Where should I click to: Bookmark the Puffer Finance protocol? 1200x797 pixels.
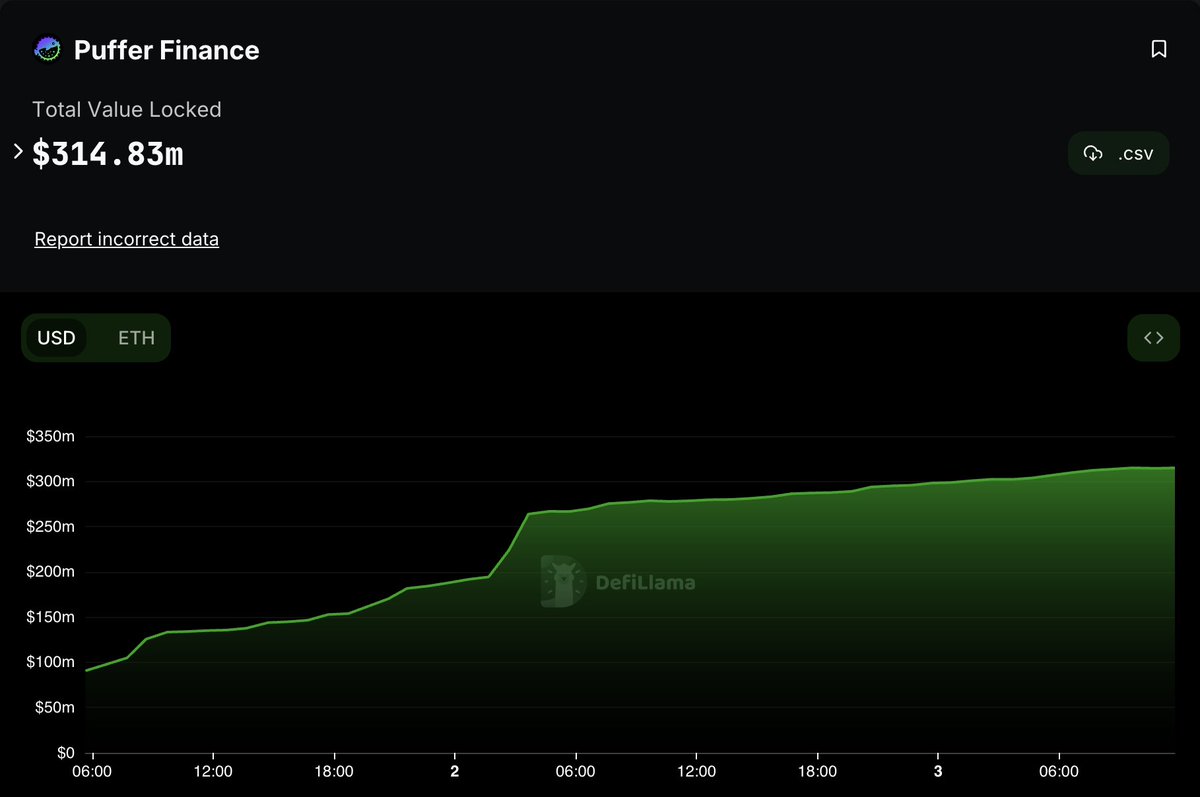click(1159, 49)
